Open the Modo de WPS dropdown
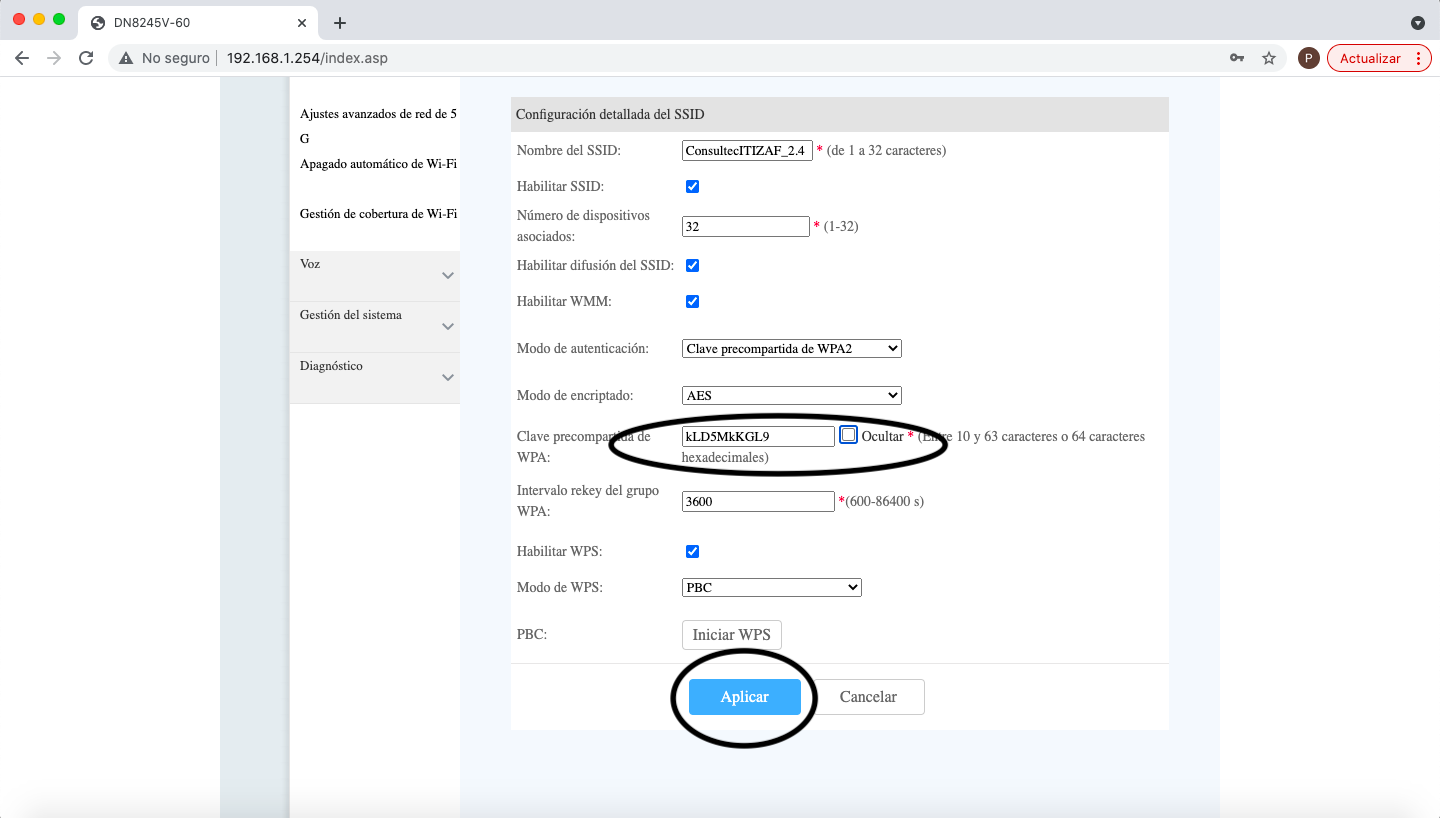This screenshot has height=818, width=1440. pos(771,588)
